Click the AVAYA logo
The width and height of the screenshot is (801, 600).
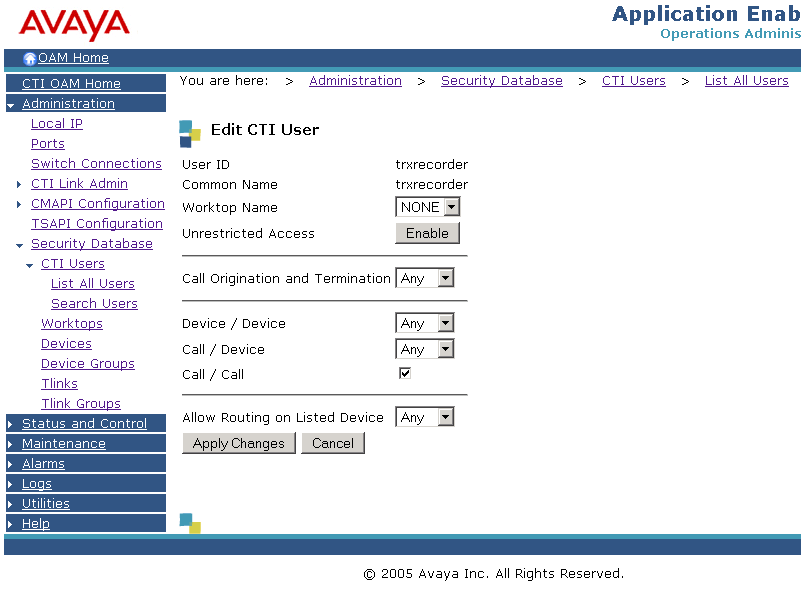pos(74,25)
